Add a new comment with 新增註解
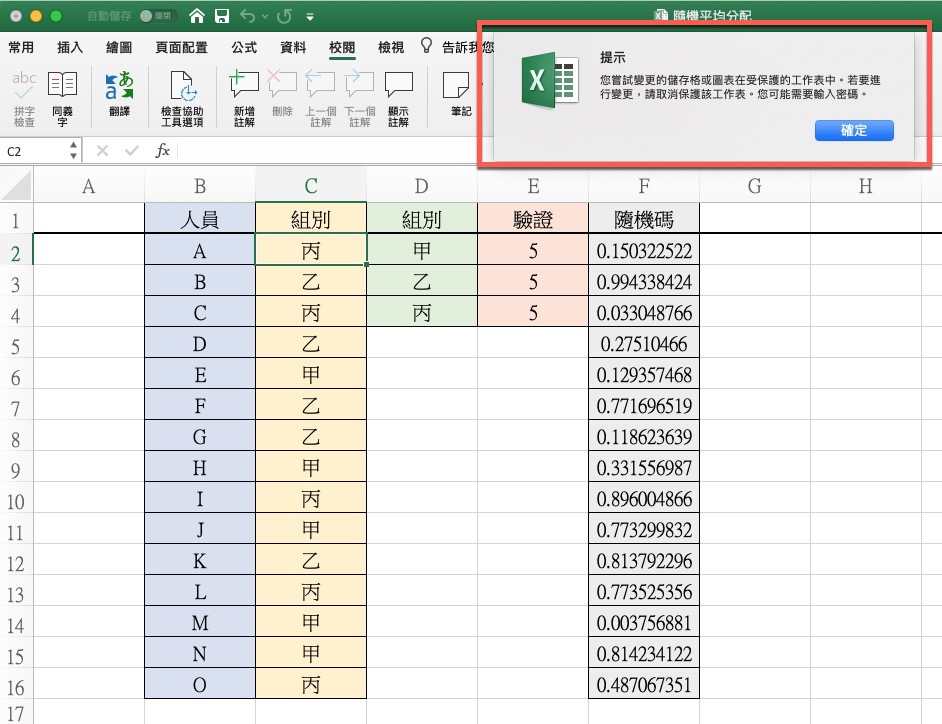This screenshot has width=942, height=724. (244, 86)
